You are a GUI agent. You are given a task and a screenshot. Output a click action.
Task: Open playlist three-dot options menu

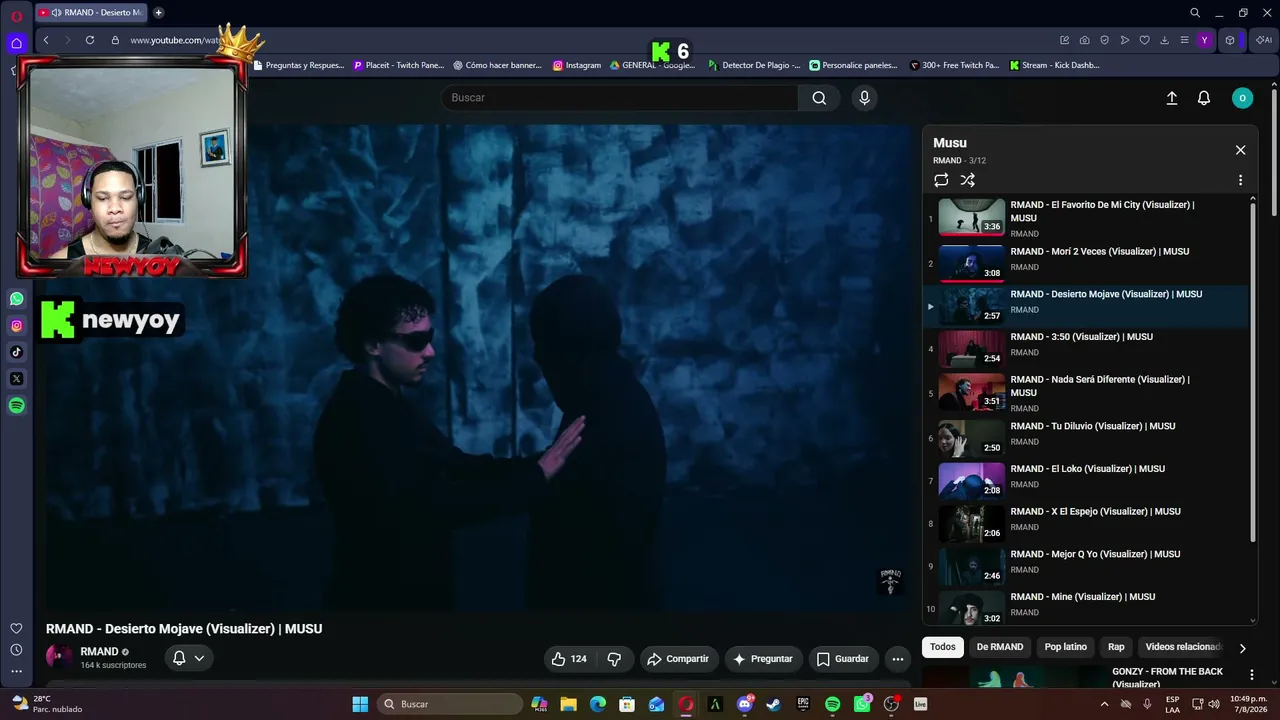tap(1240, 181)
